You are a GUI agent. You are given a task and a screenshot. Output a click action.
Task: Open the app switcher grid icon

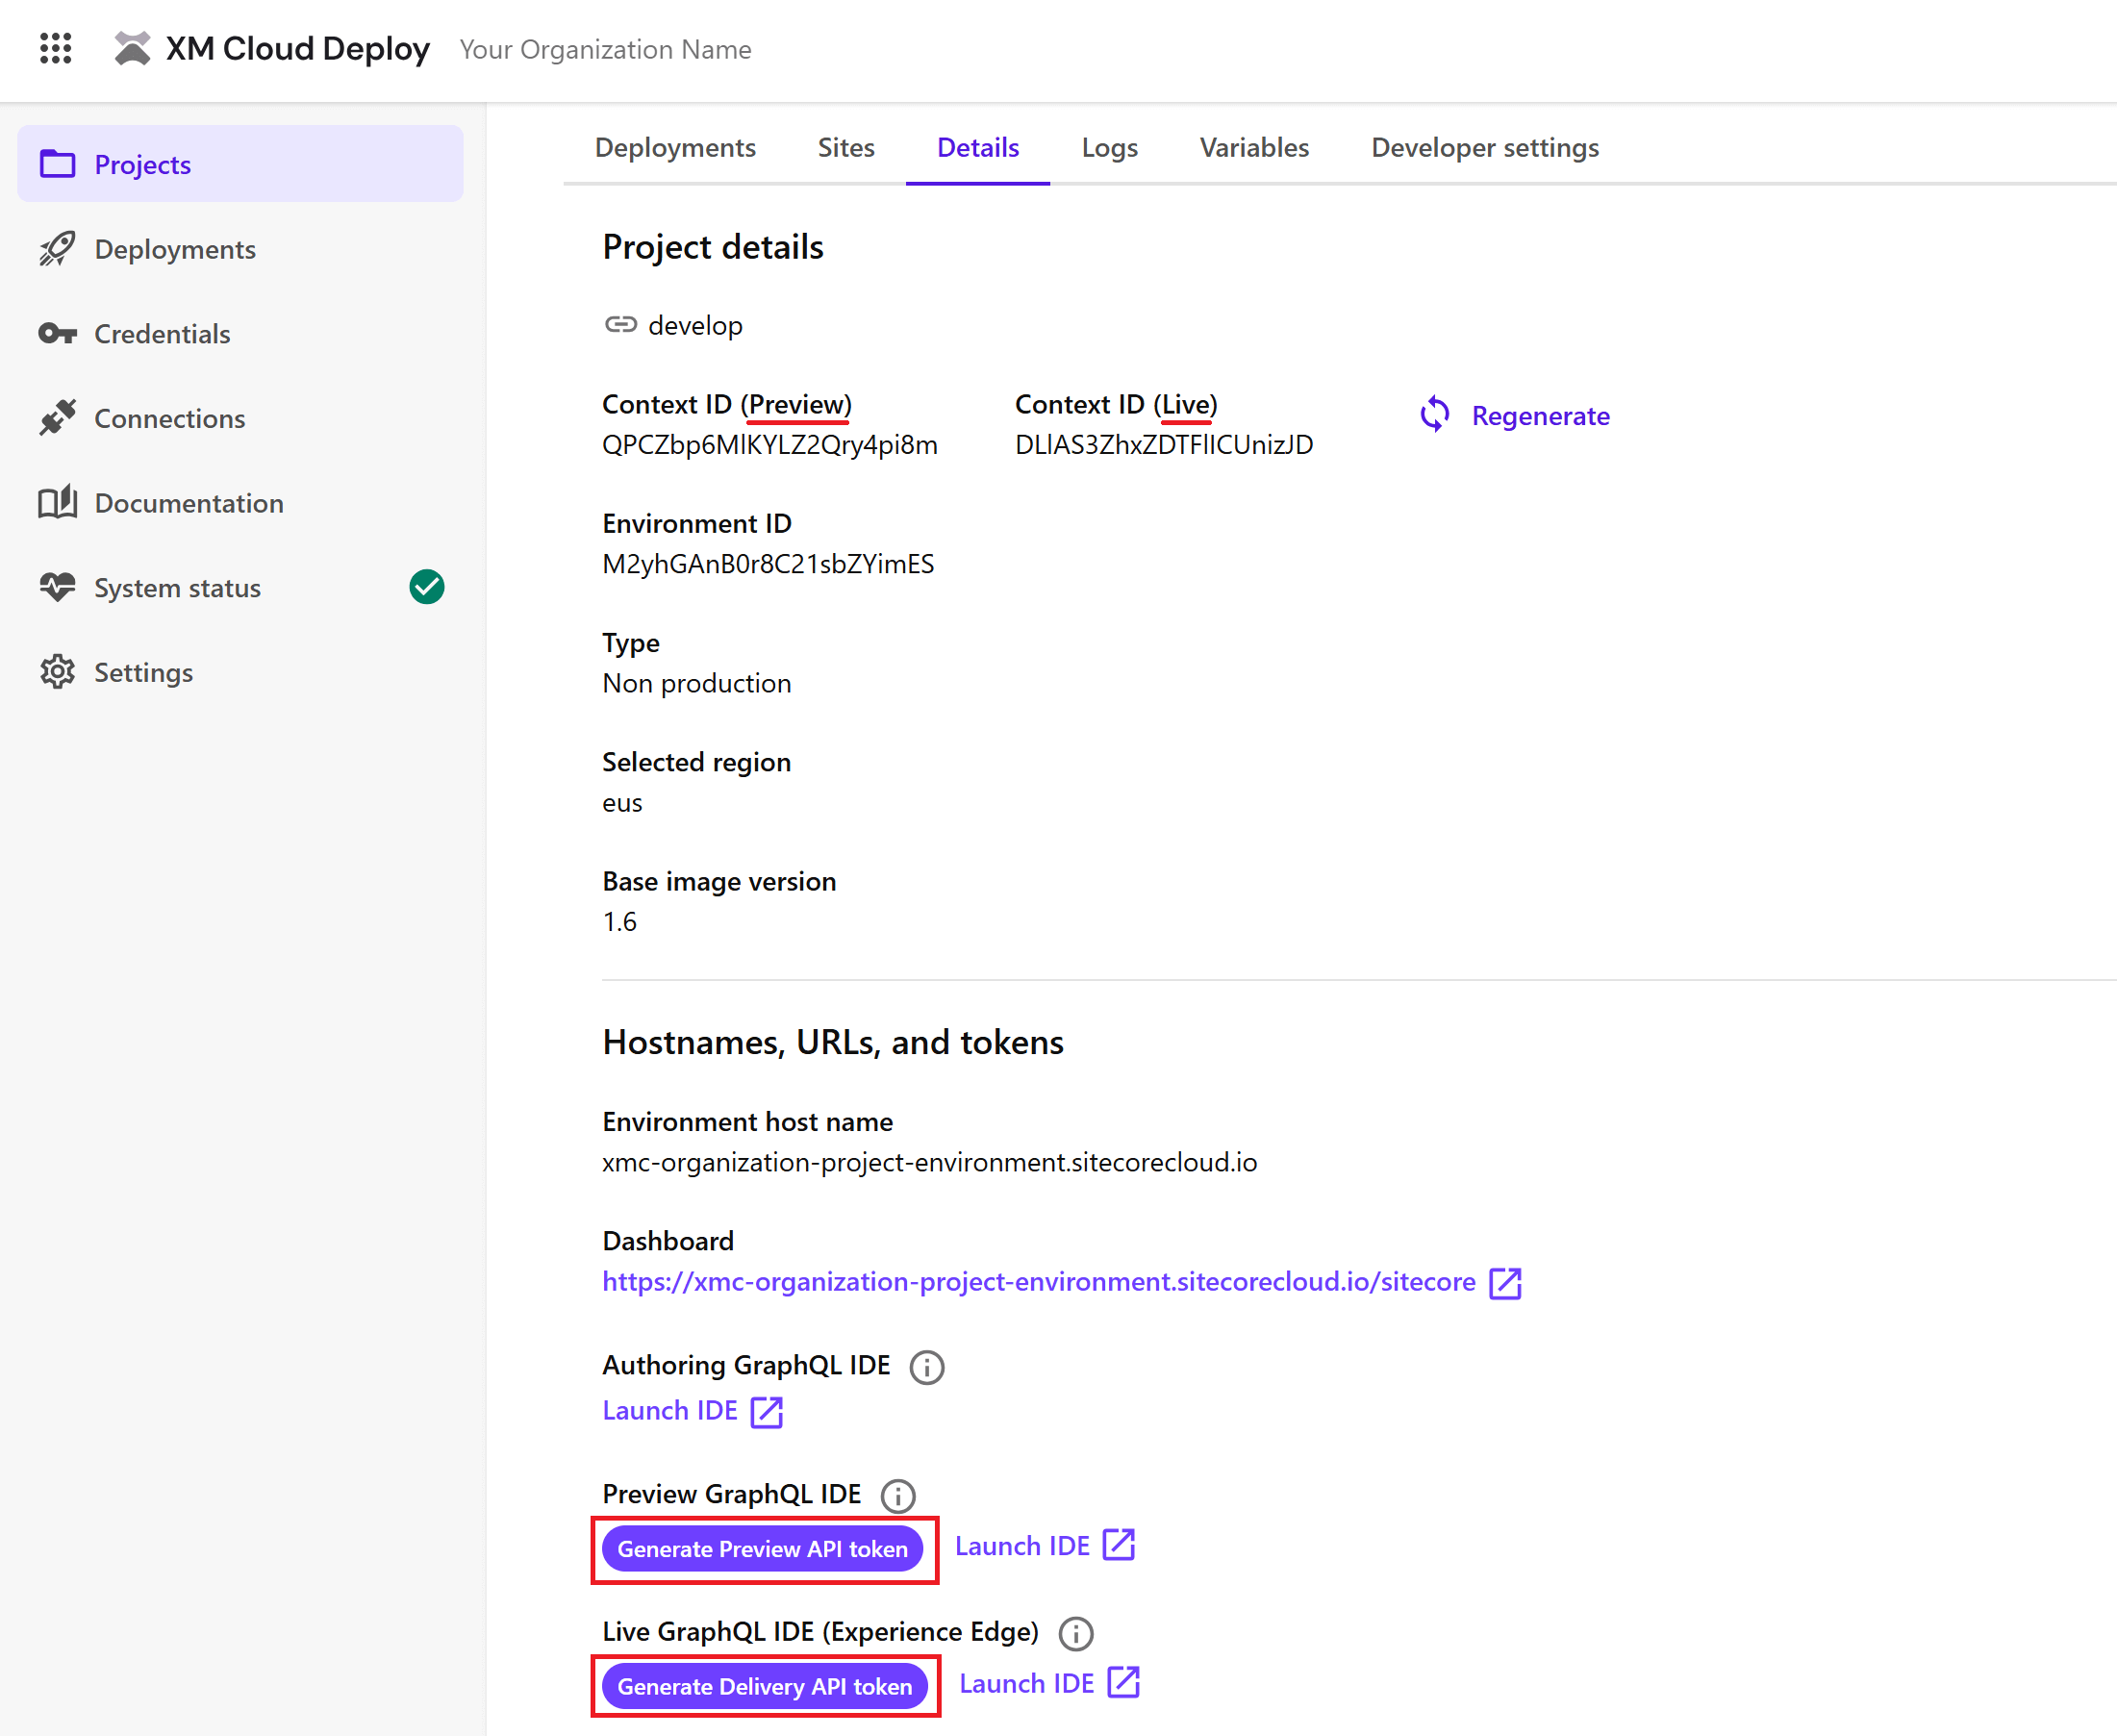56,48
